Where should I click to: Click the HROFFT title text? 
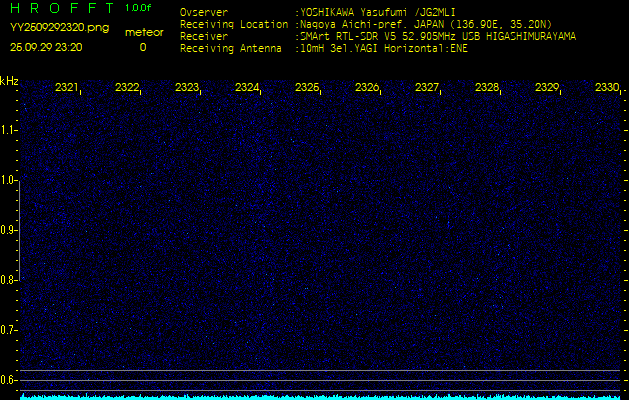coord(61,8)
